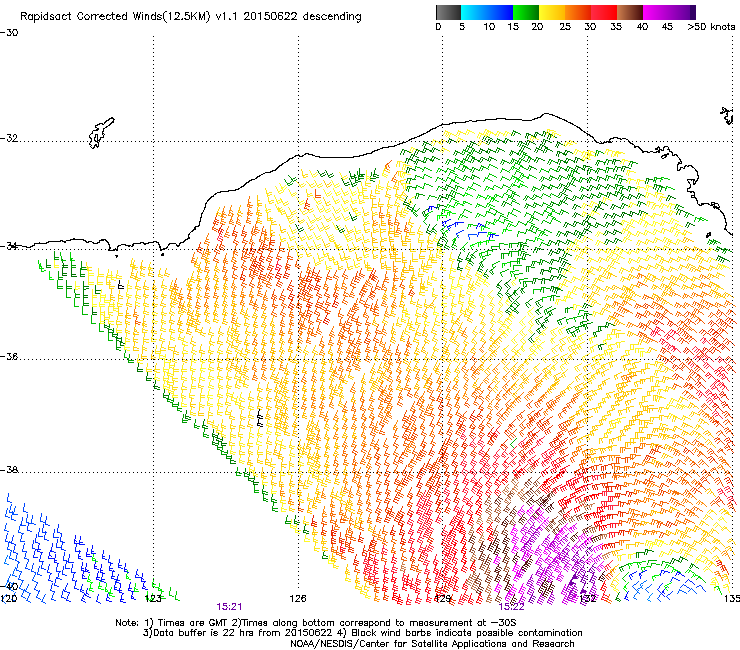Select the orange 25-30 knots legend color
740x650 pixels.
click(x=578, y=12)
